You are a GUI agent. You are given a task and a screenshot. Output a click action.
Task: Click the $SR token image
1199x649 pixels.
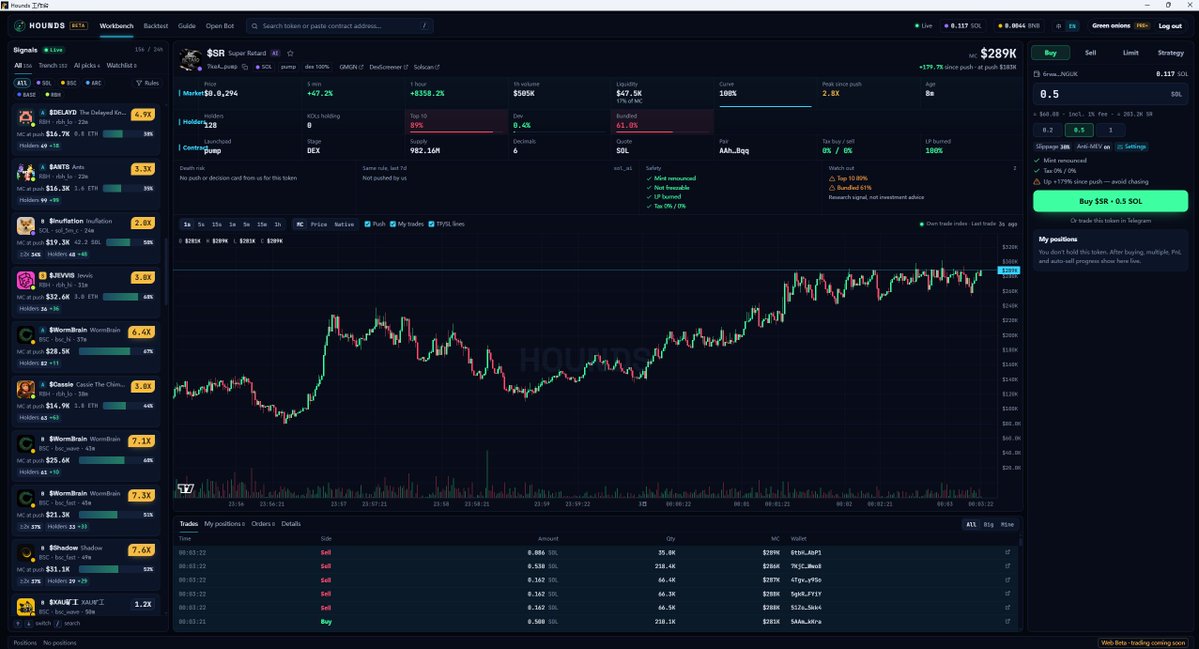(x=190, y=59)
